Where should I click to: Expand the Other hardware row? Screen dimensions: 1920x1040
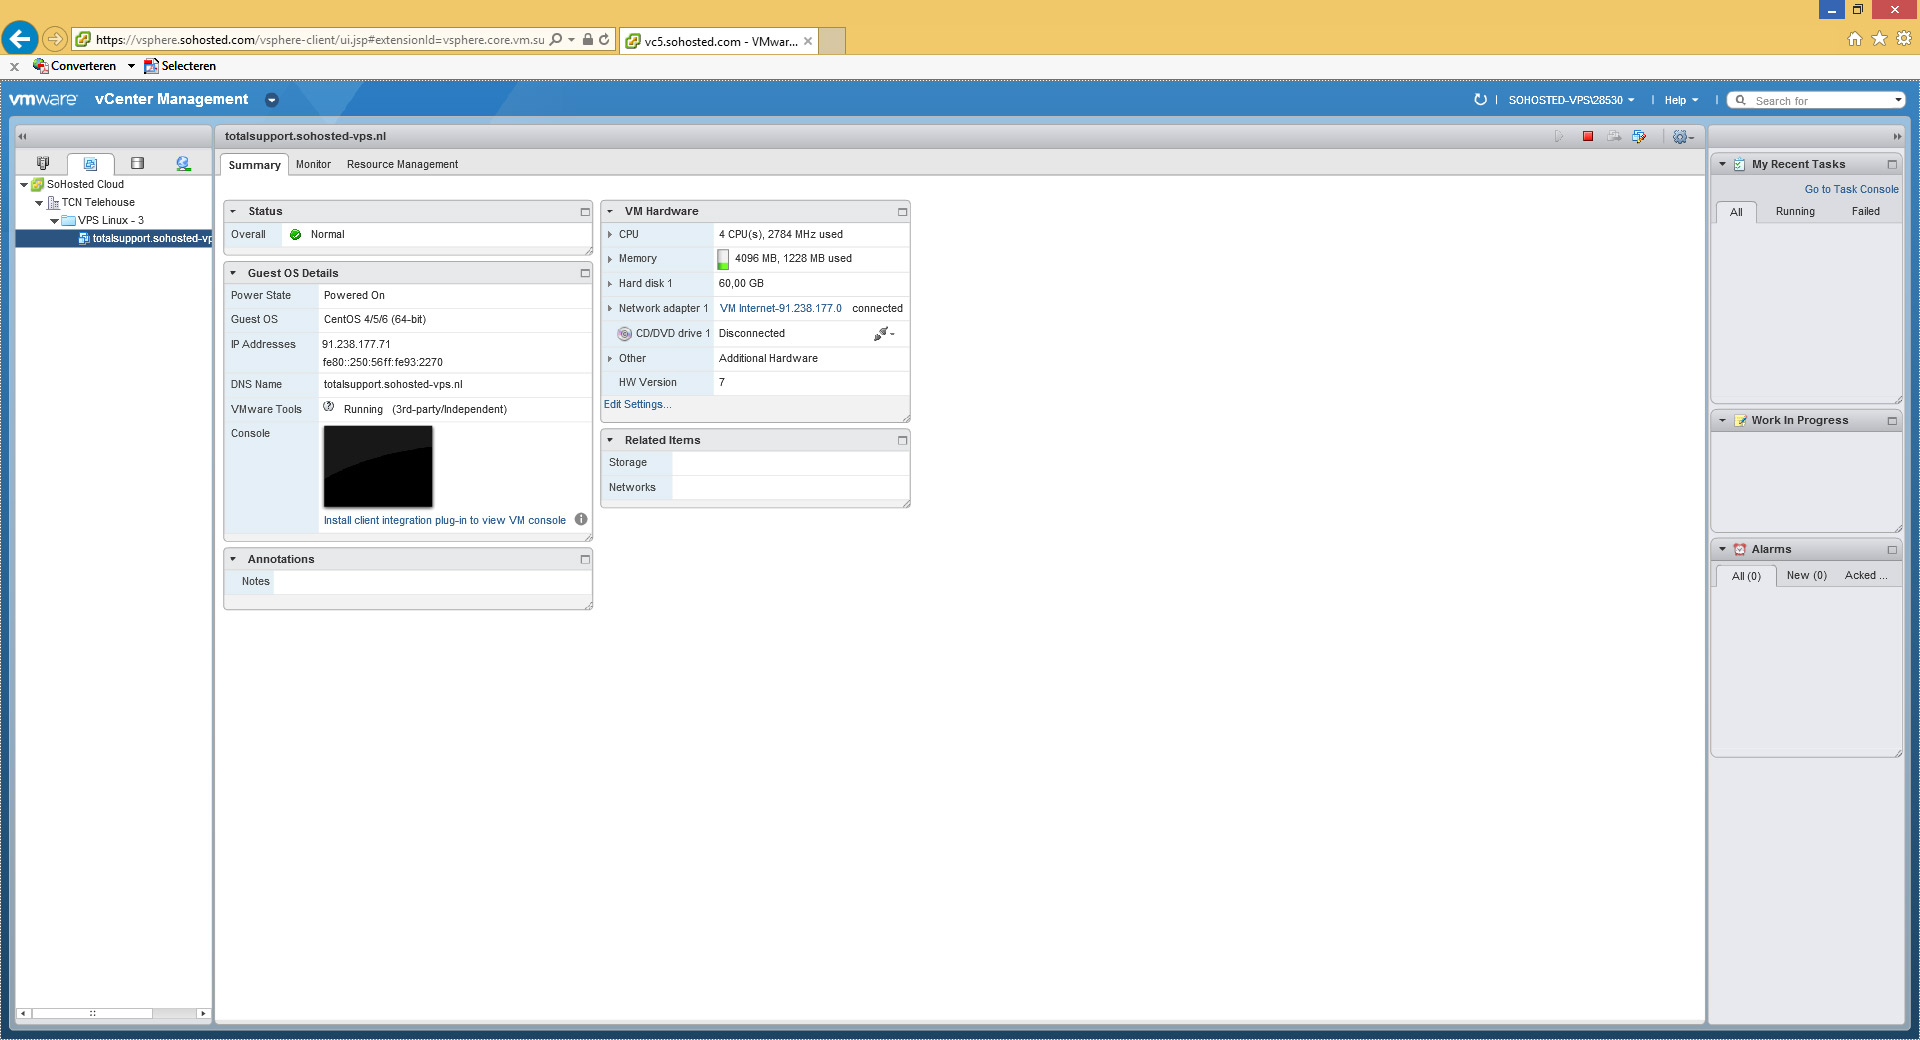(x=610, y=359)
